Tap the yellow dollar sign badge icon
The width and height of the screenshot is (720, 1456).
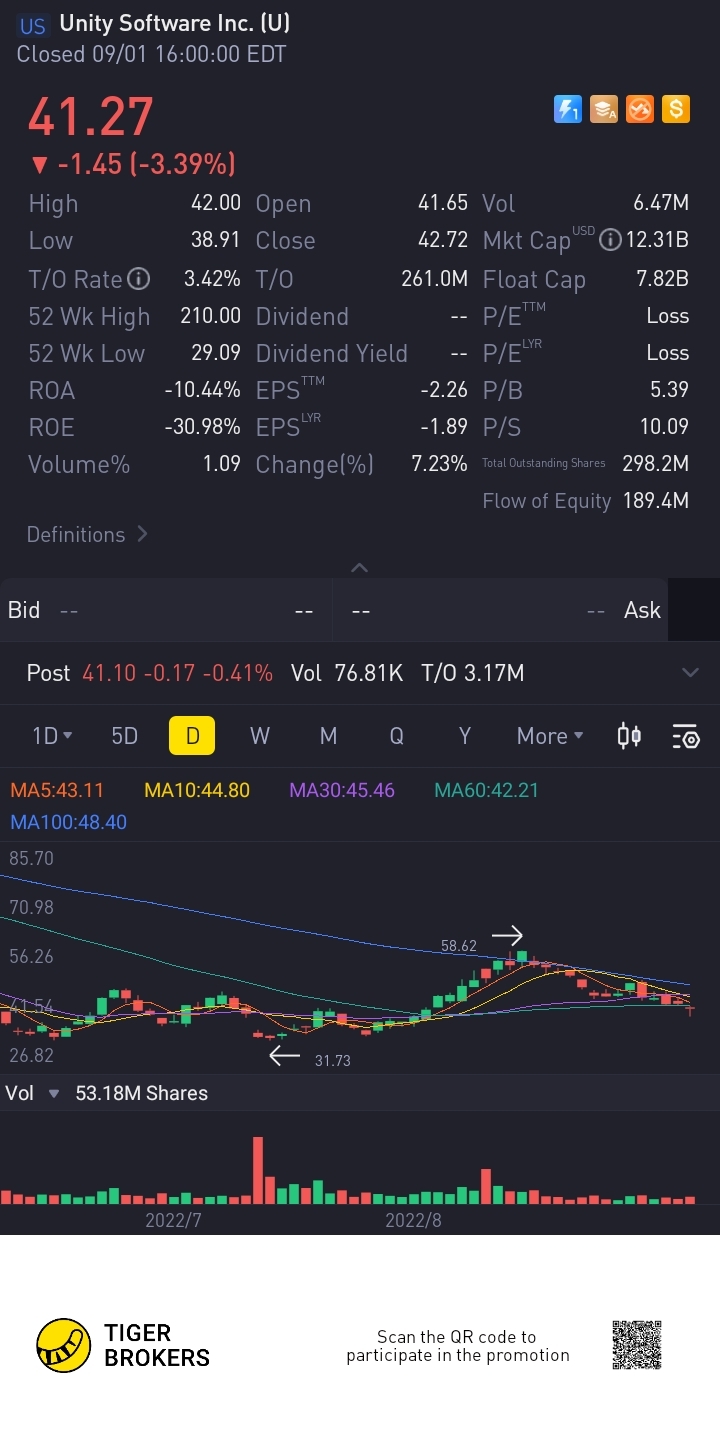[x=676, y=109]
